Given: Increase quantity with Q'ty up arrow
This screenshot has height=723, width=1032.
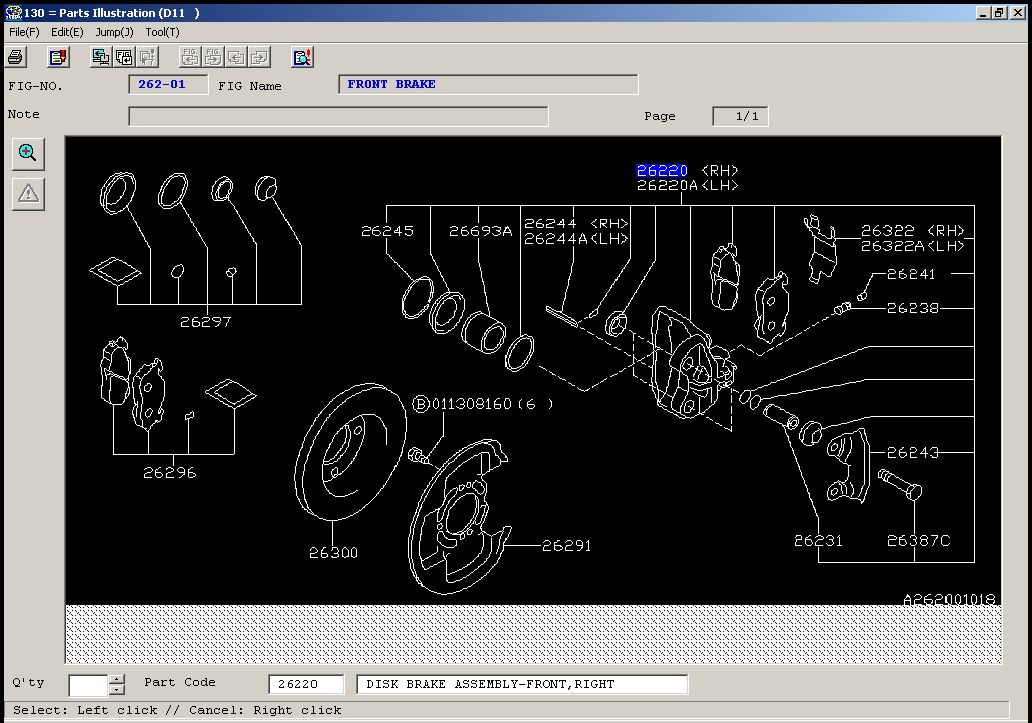Looking at the screenshot, I should [x=116, y=680].
